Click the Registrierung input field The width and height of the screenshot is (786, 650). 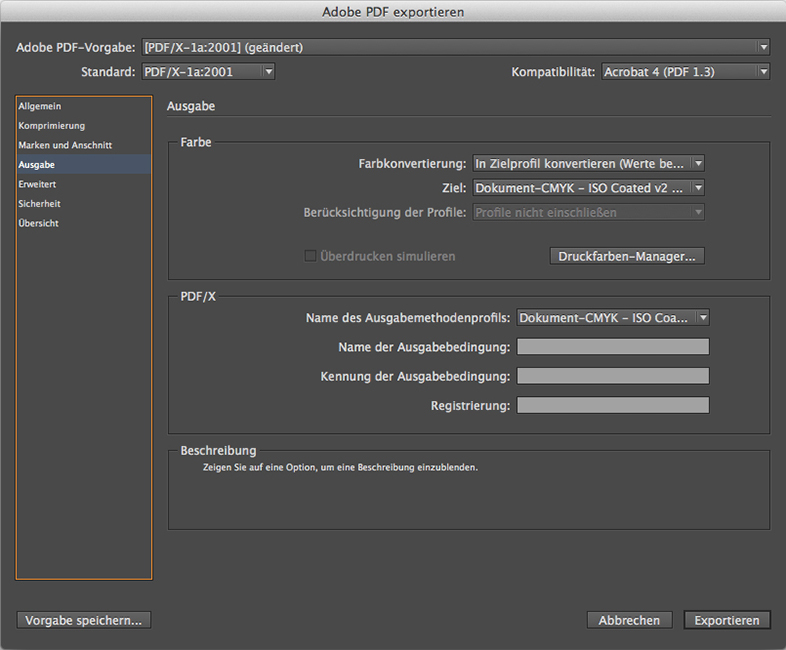point(613,405)
